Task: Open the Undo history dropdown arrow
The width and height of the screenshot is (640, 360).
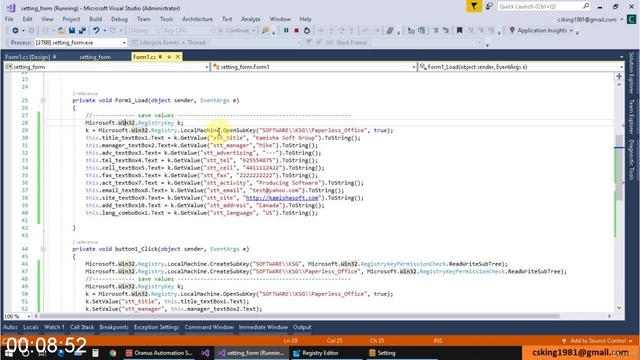Action: [104, 31]
